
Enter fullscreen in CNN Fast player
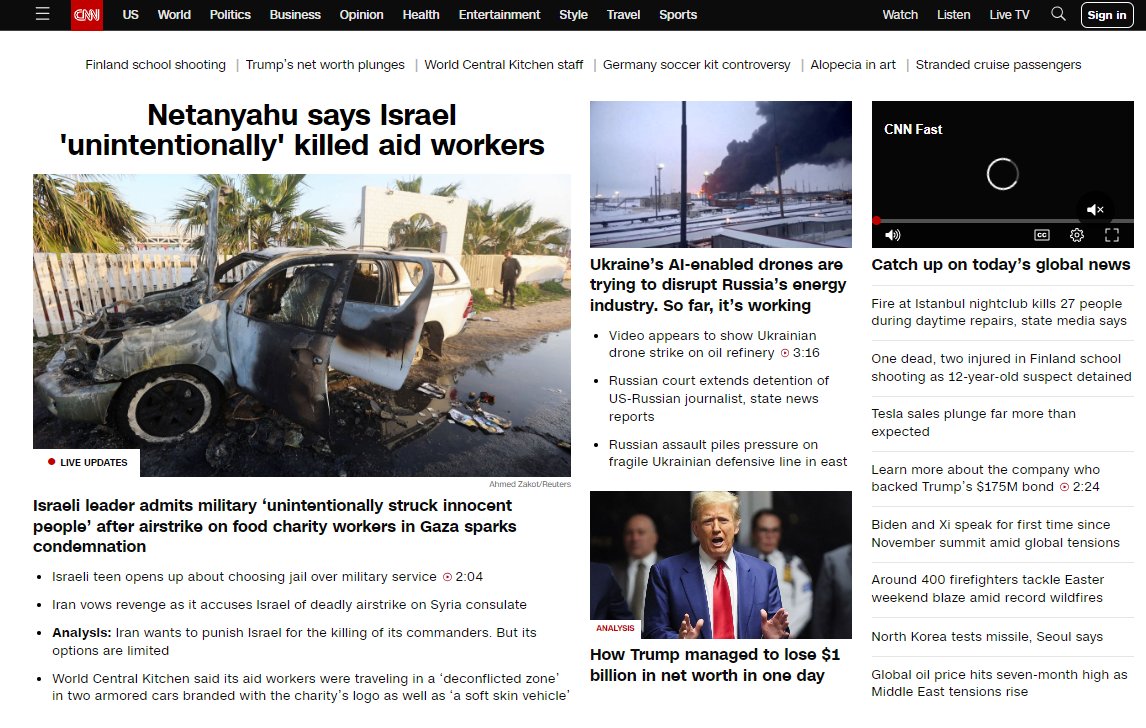[1112, 235]
